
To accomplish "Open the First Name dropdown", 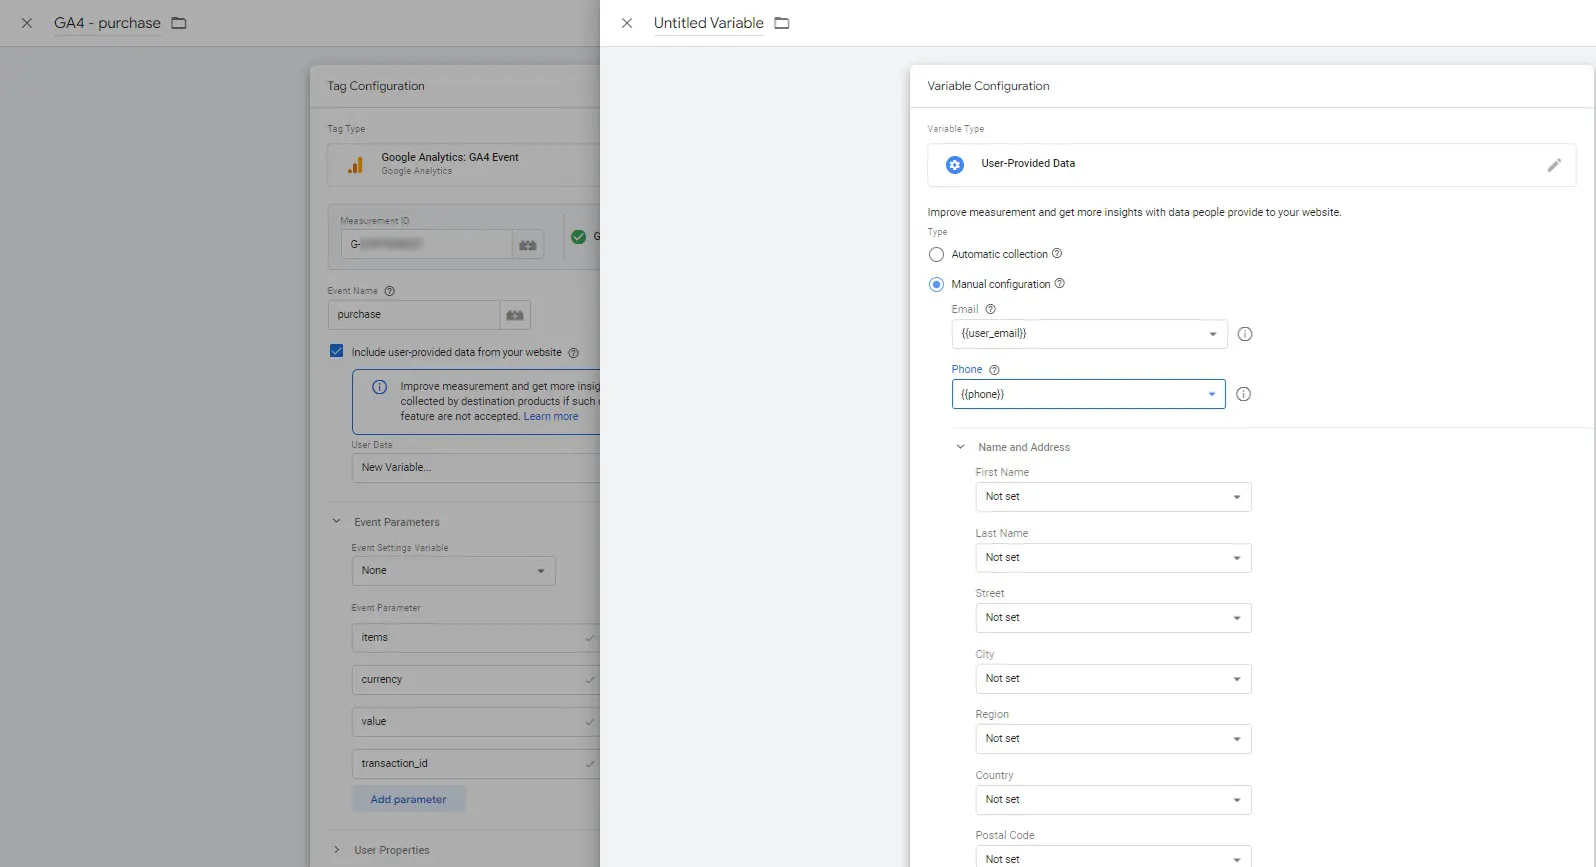I will [1113, 497].
